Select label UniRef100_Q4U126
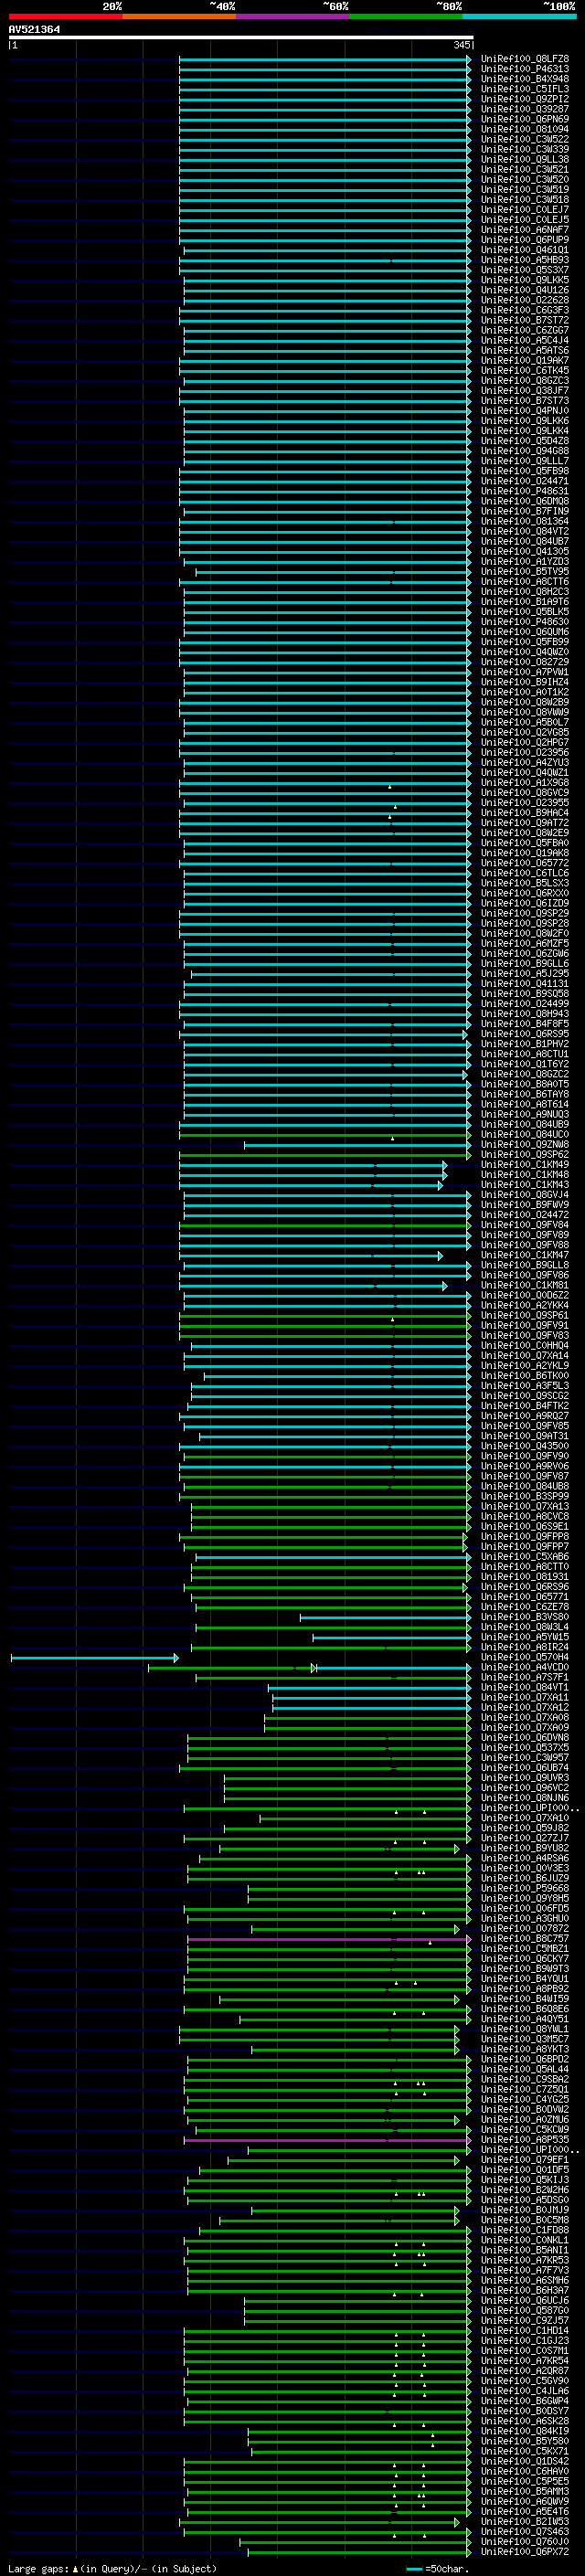585x2576 pixels. [525, 290]
